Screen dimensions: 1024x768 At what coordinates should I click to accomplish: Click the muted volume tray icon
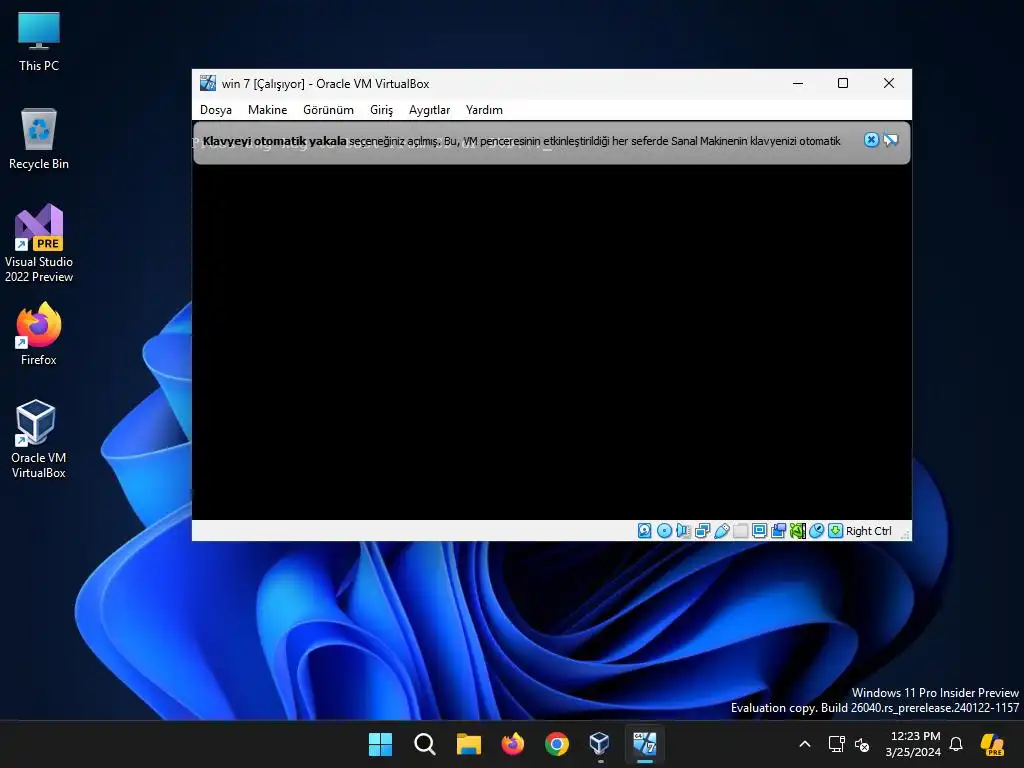[x=862, y=744]
